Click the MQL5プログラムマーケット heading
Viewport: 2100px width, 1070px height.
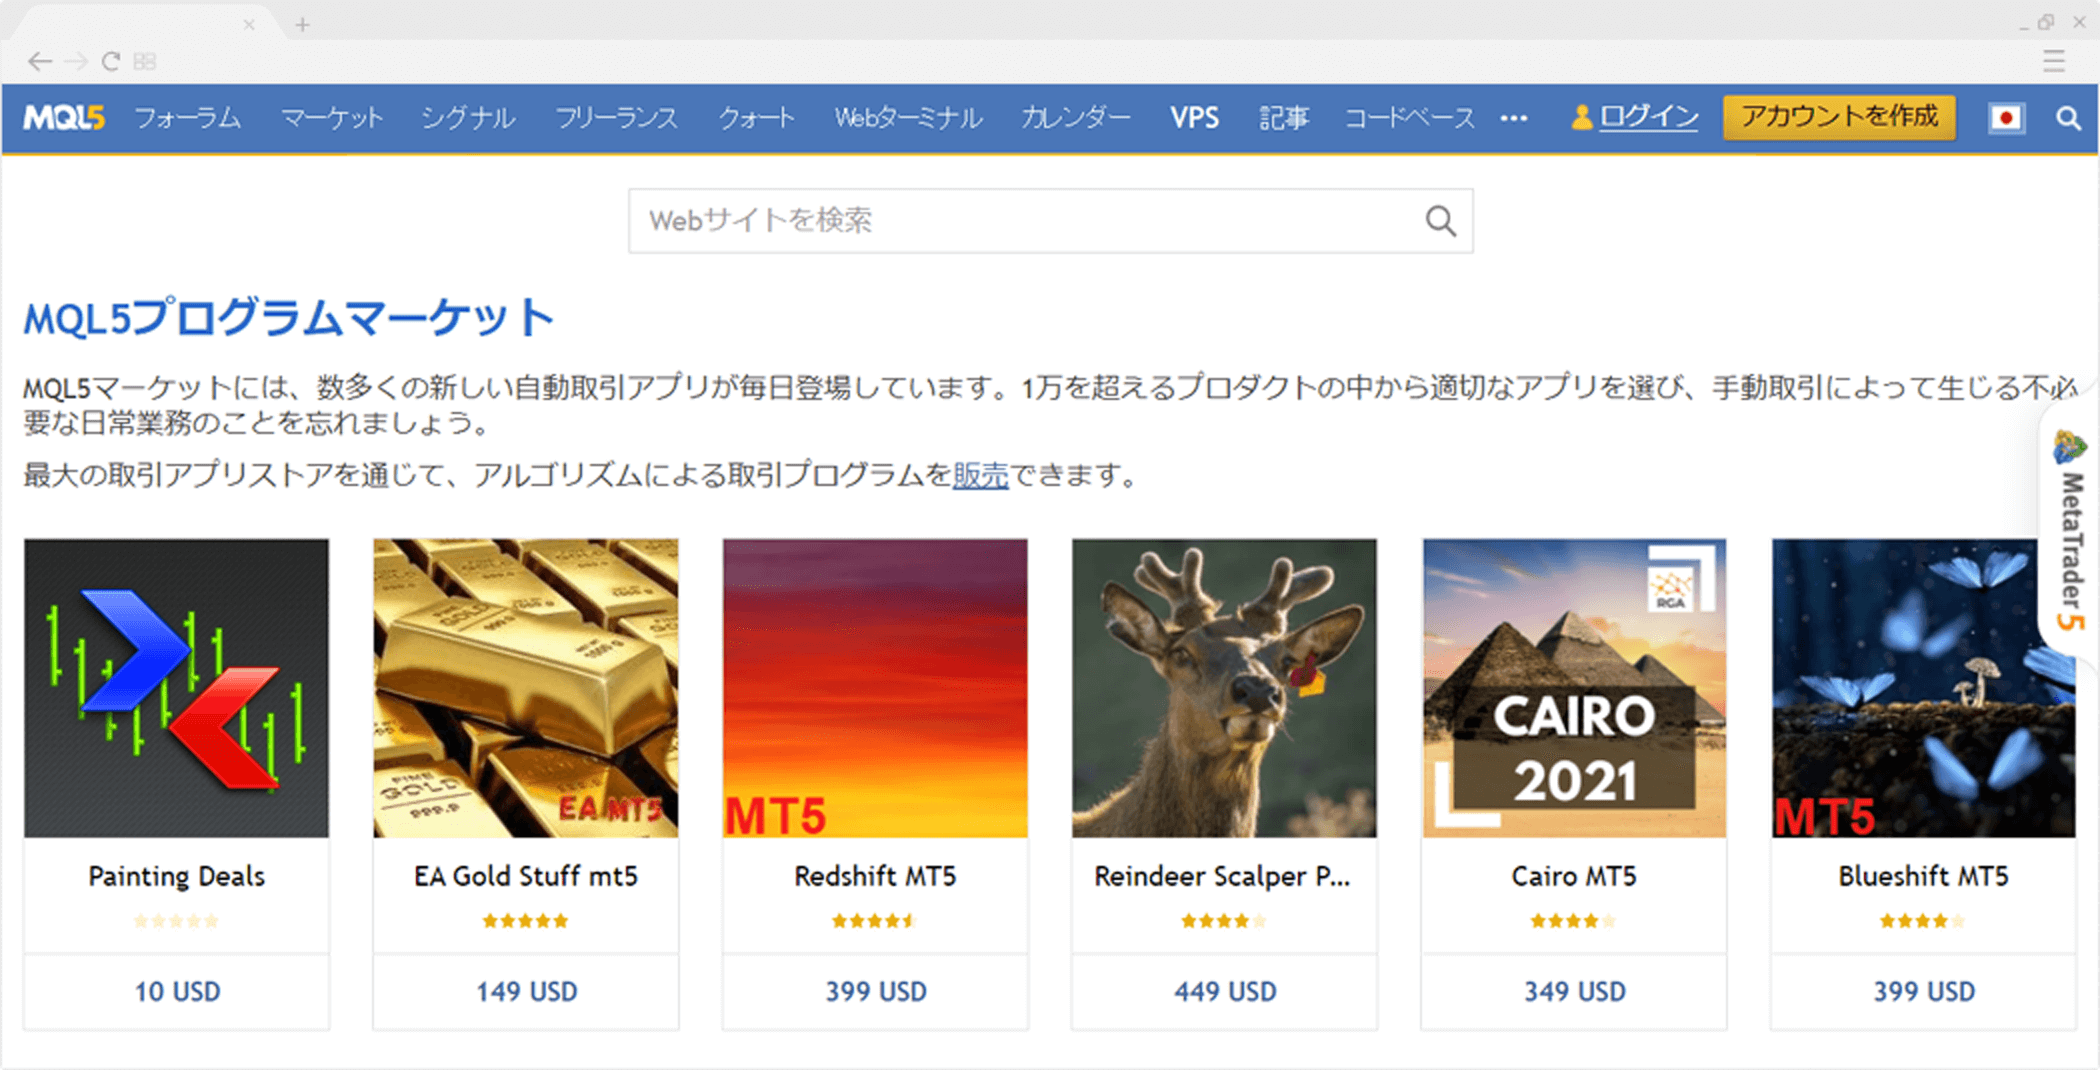tap(289, 318)
